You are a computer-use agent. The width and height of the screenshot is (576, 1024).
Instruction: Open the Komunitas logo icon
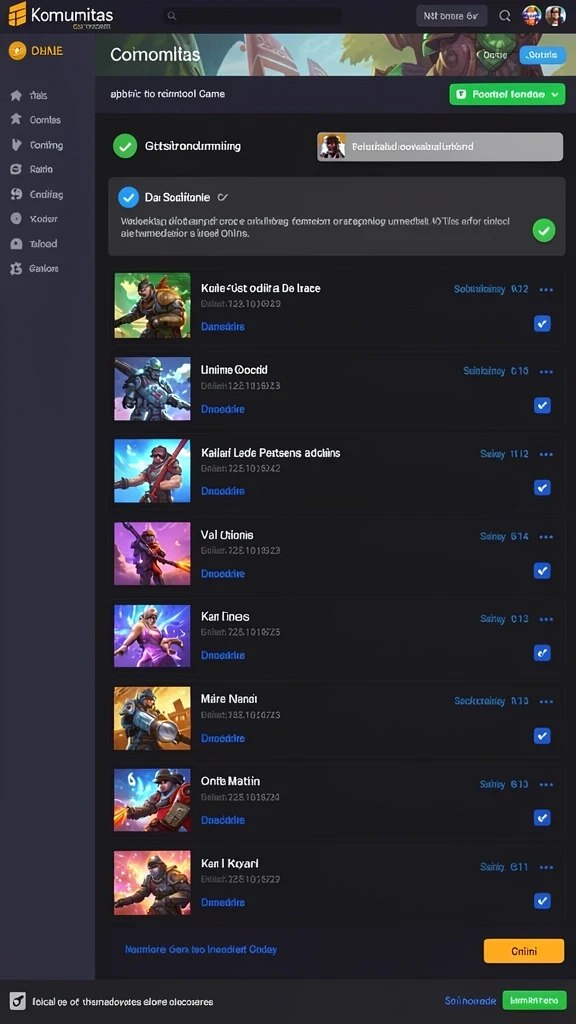tap(18, 14)
